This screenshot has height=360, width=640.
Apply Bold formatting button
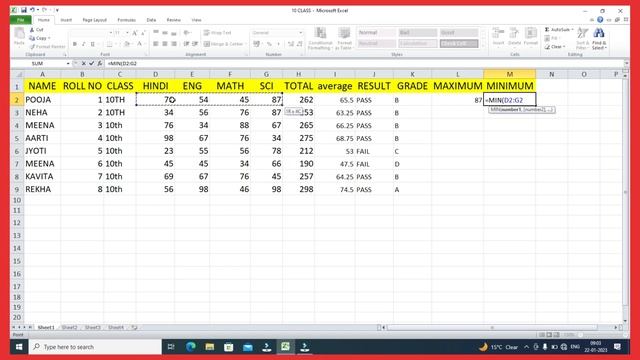75,44
